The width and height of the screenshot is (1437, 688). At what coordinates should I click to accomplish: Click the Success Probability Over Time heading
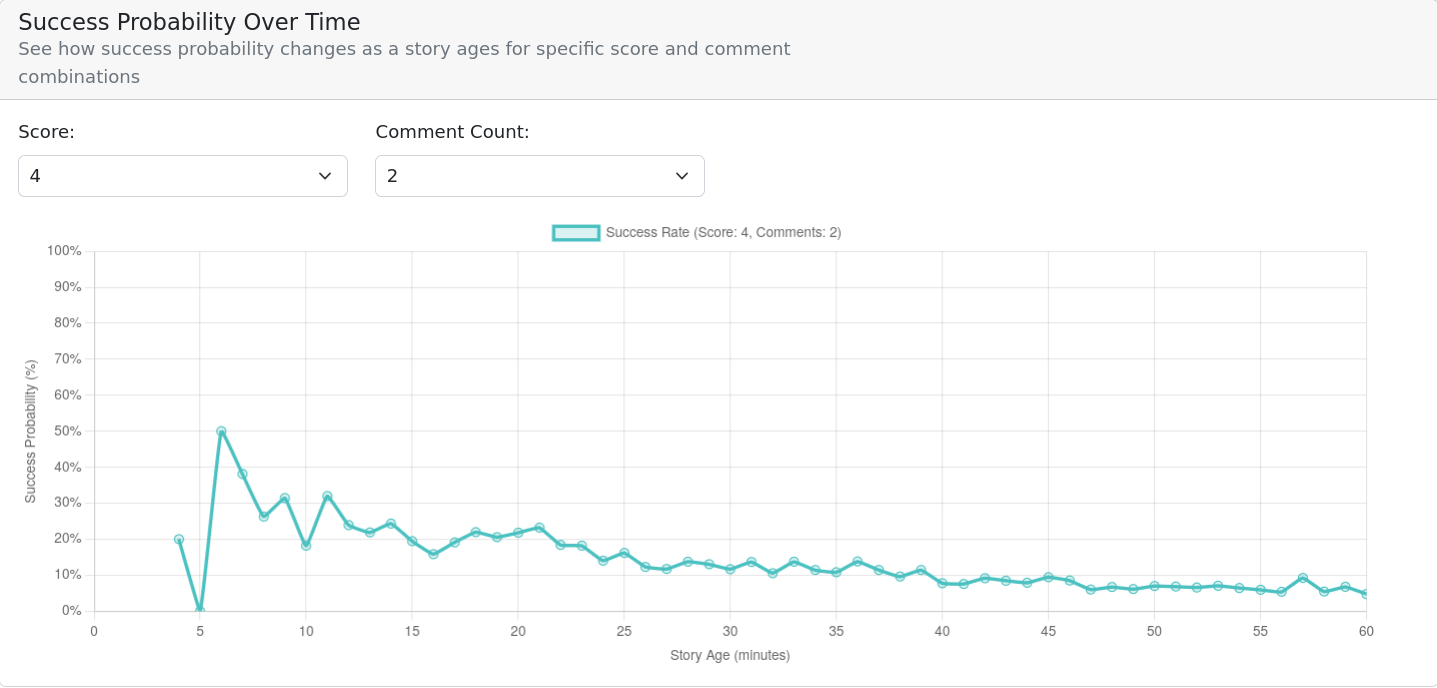189,22
